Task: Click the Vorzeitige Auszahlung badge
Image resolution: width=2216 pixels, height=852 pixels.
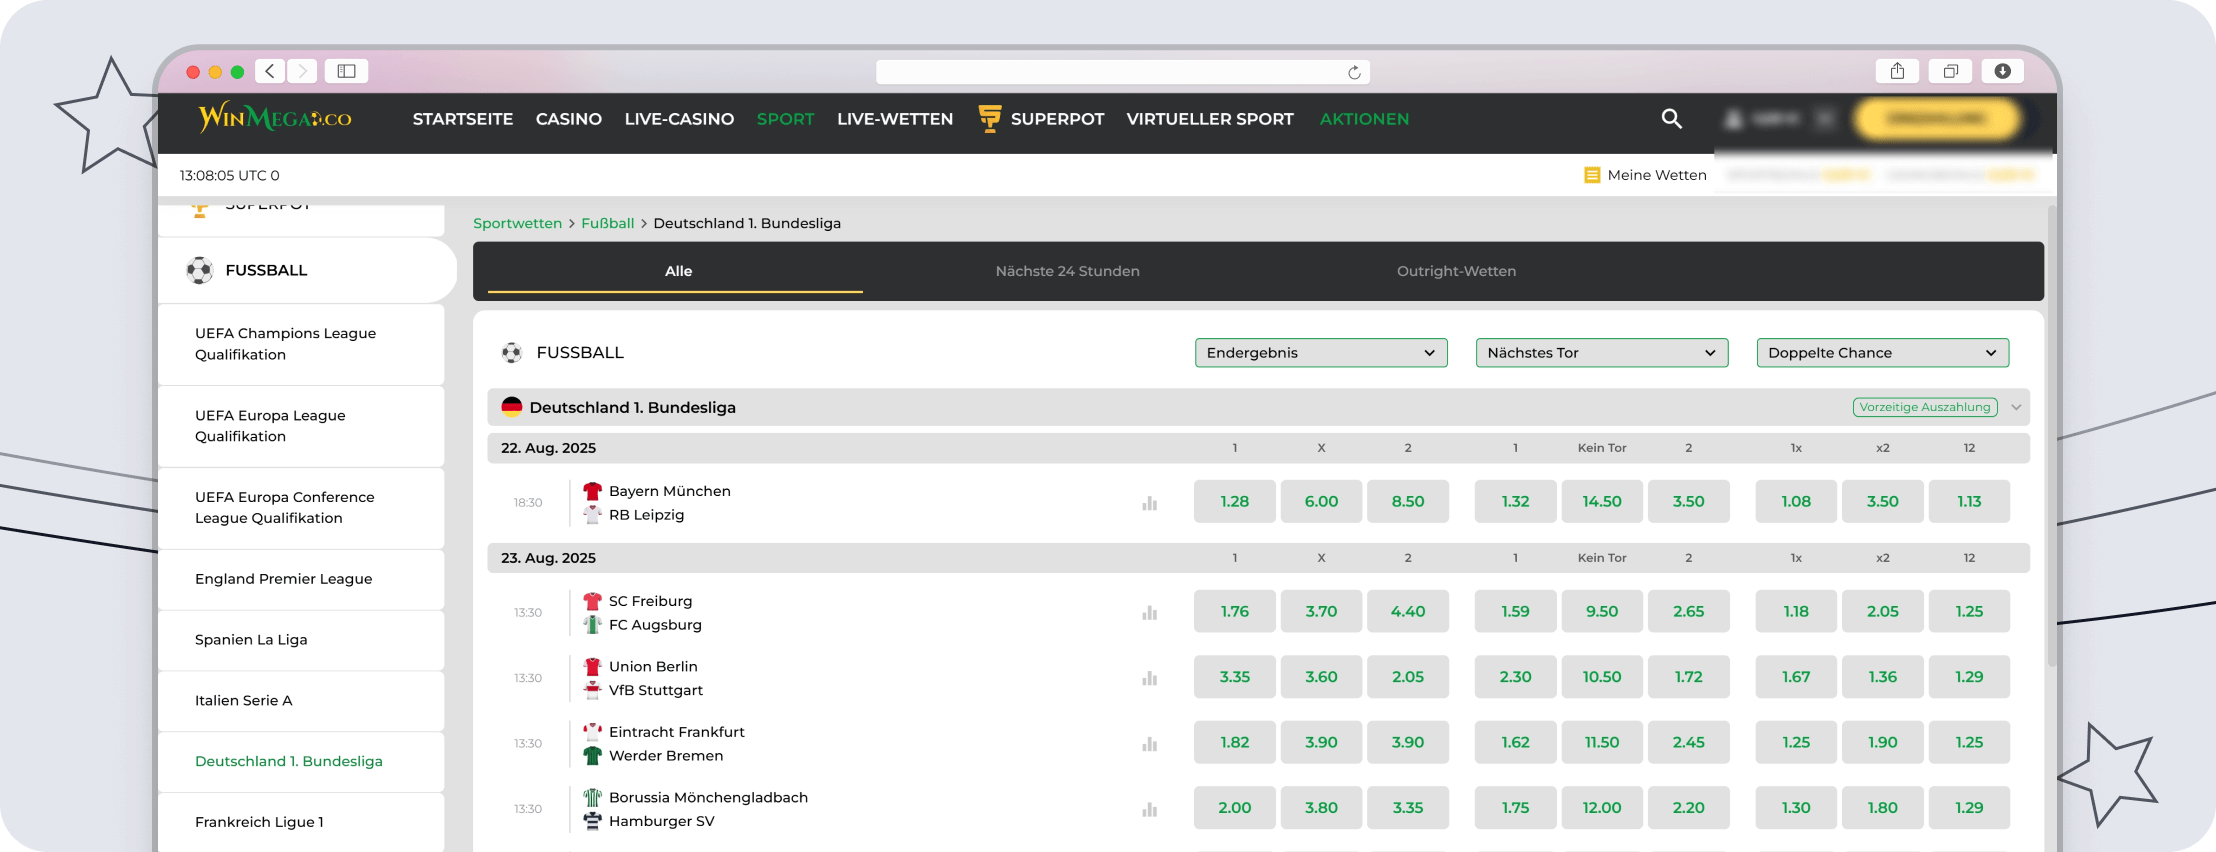Action: (x=1925, y=407)
